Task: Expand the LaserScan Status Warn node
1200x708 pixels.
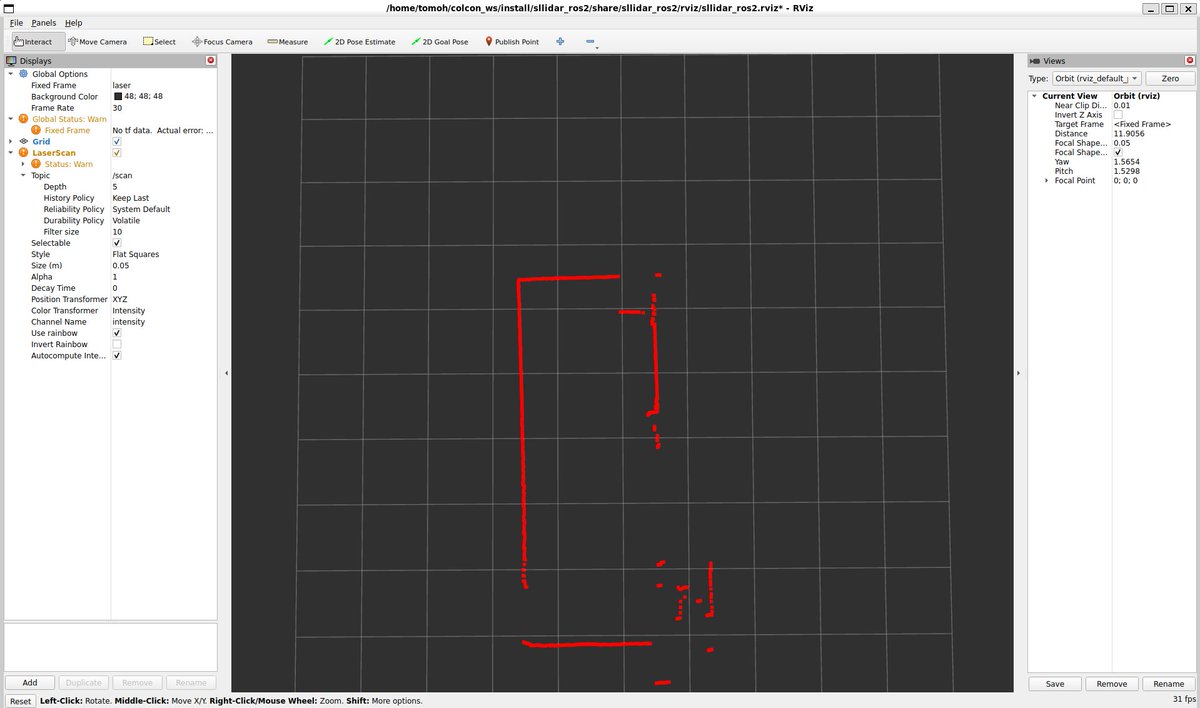Action: click(x=23, y=164)
